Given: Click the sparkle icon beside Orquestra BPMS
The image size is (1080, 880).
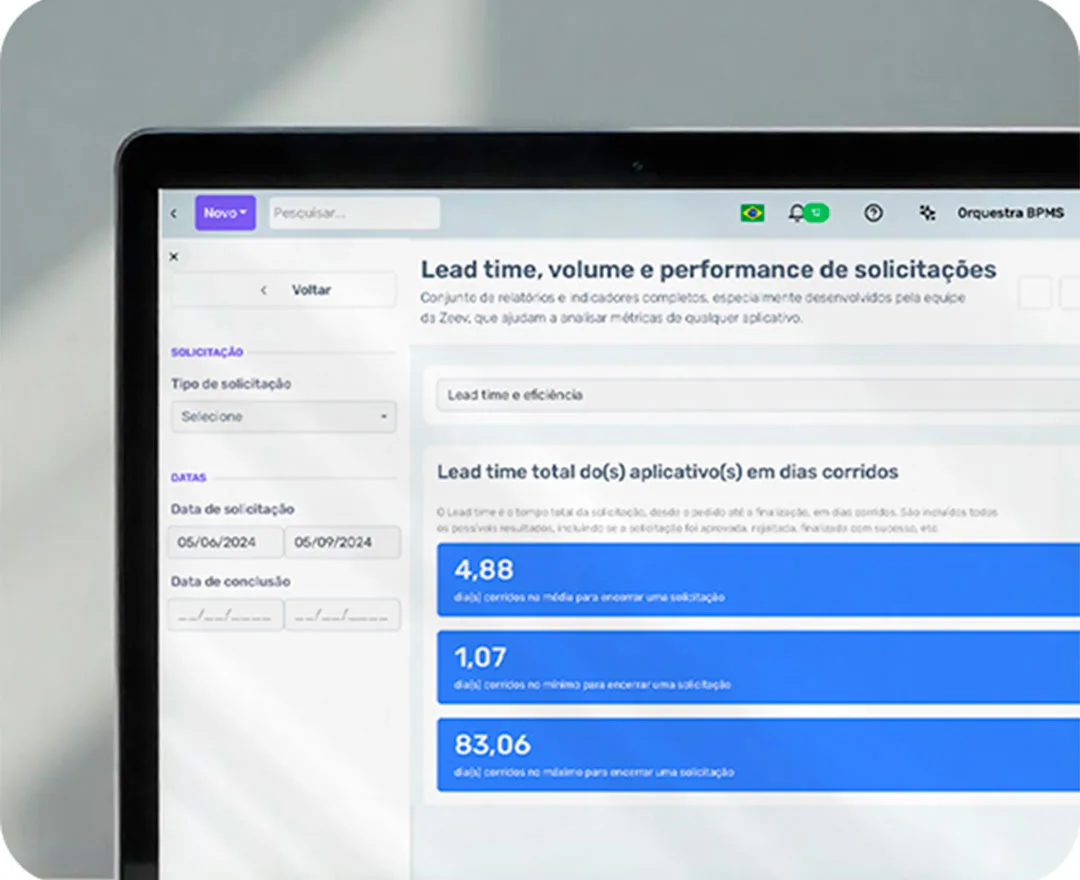Looking at the screenshot, I should 927,213.
